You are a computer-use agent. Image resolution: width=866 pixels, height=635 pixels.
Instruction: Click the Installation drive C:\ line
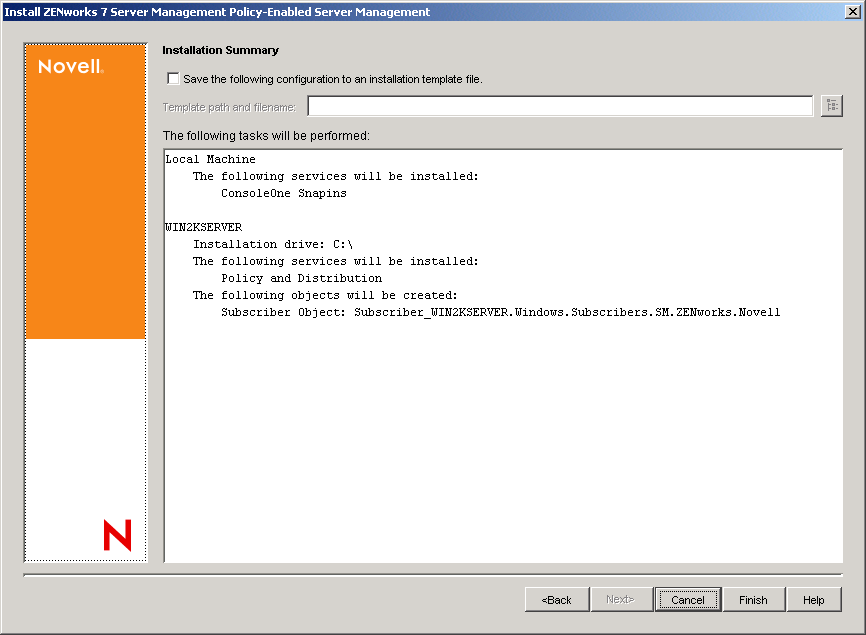[280, 243]
